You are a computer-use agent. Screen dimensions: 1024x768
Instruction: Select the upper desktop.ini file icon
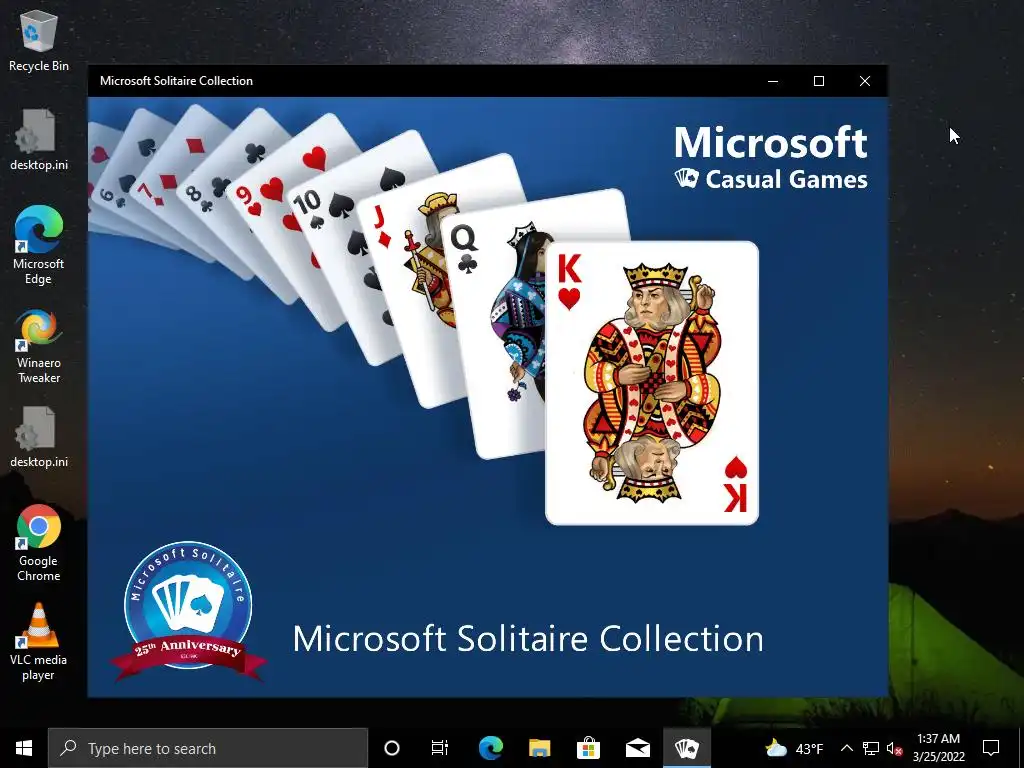point(39,139)
